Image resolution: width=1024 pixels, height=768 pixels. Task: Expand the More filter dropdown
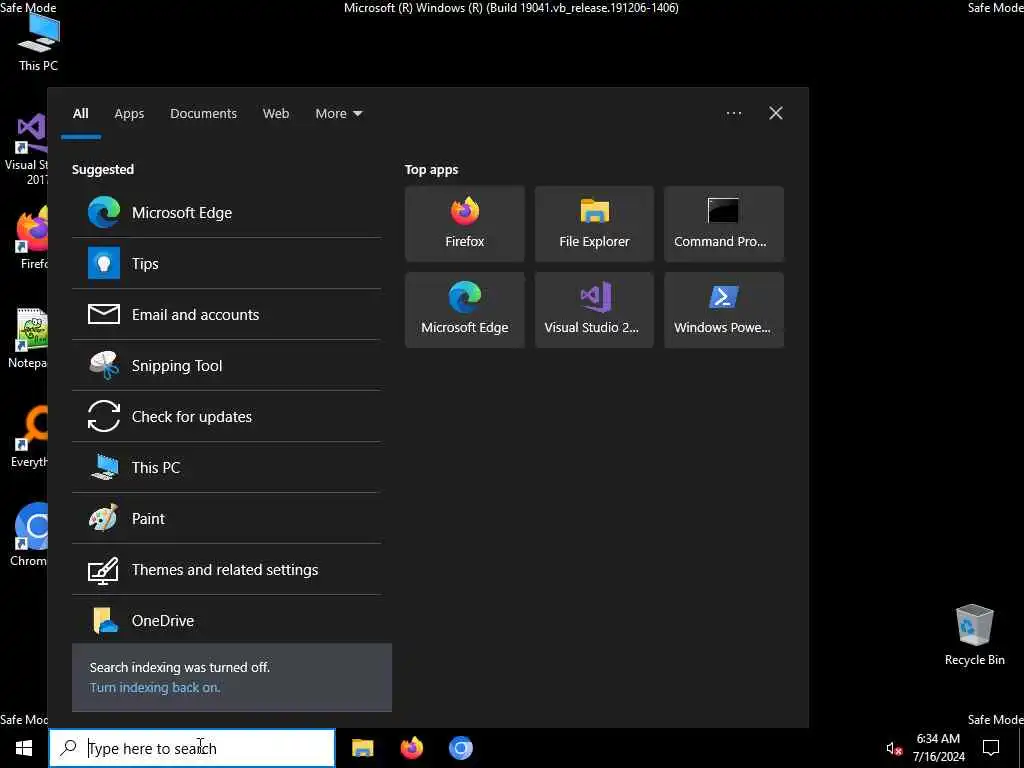338,114
